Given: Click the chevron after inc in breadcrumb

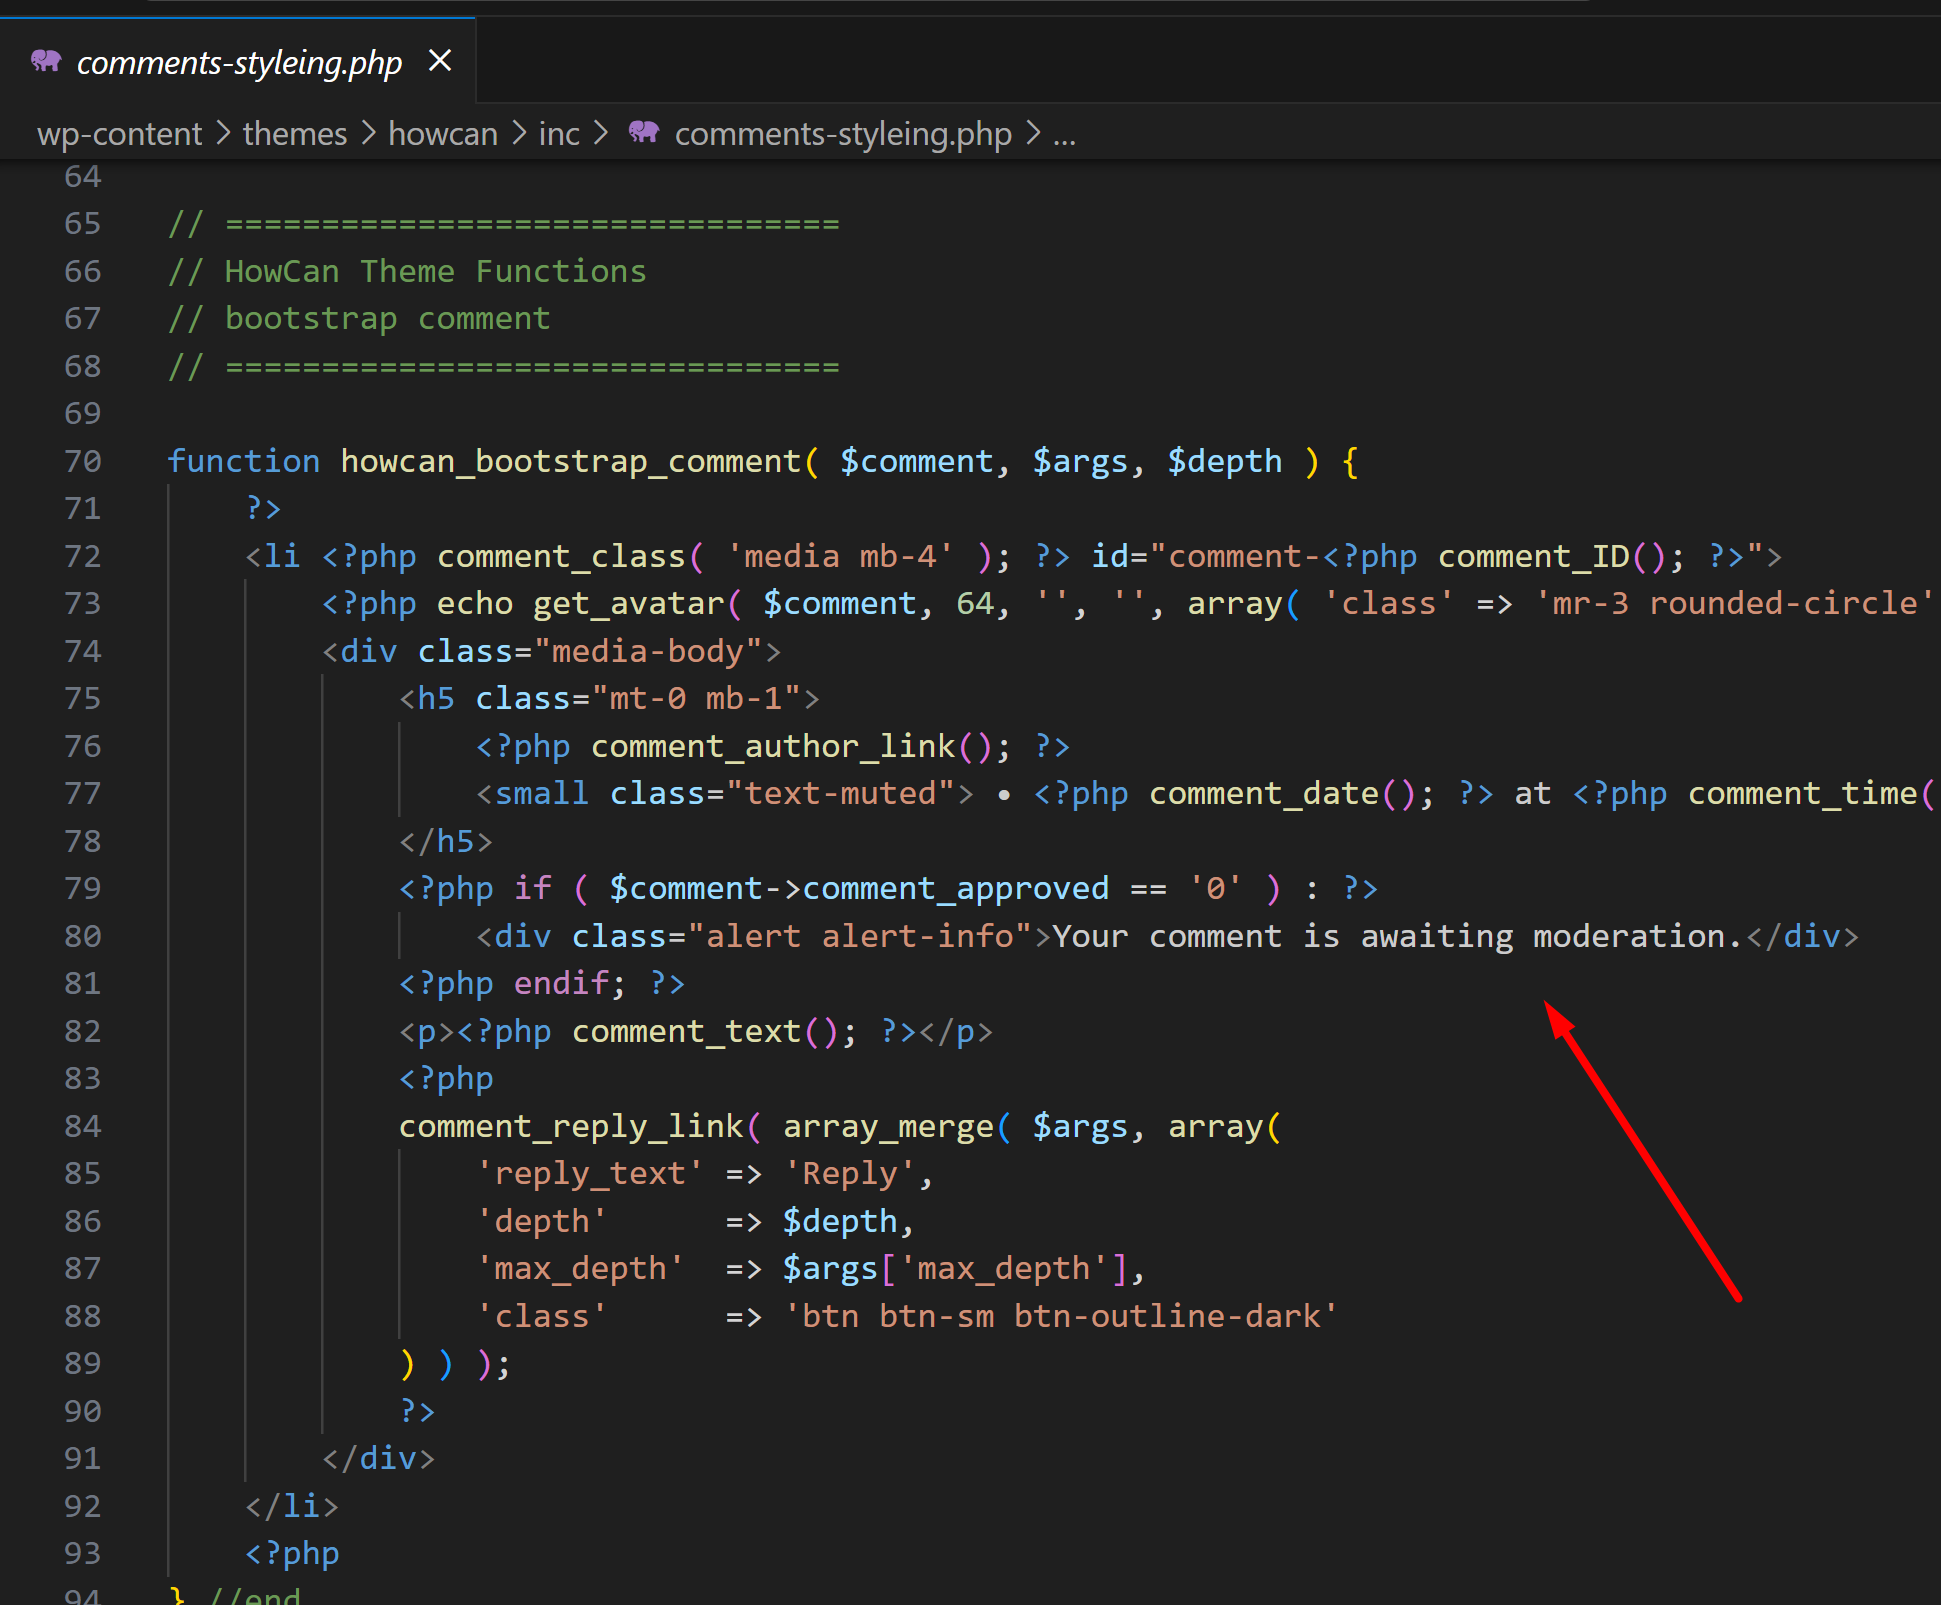Looking at the screenshot, I should coord(601,133).
